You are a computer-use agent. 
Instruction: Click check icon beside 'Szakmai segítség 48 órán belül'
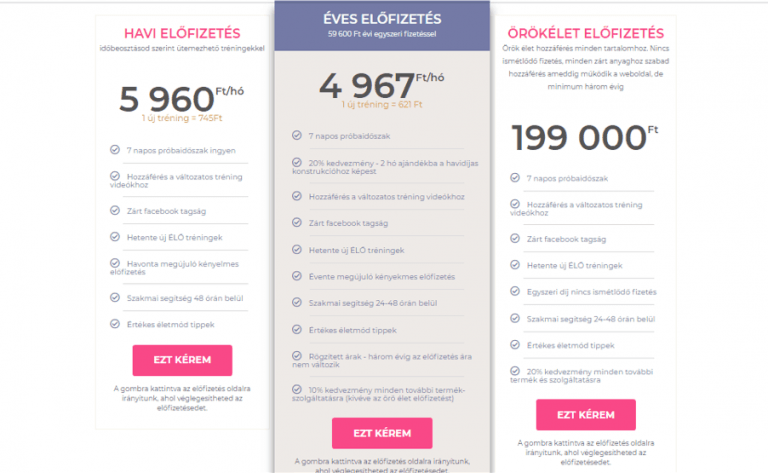pyautogui.click(x=115, y=297)
